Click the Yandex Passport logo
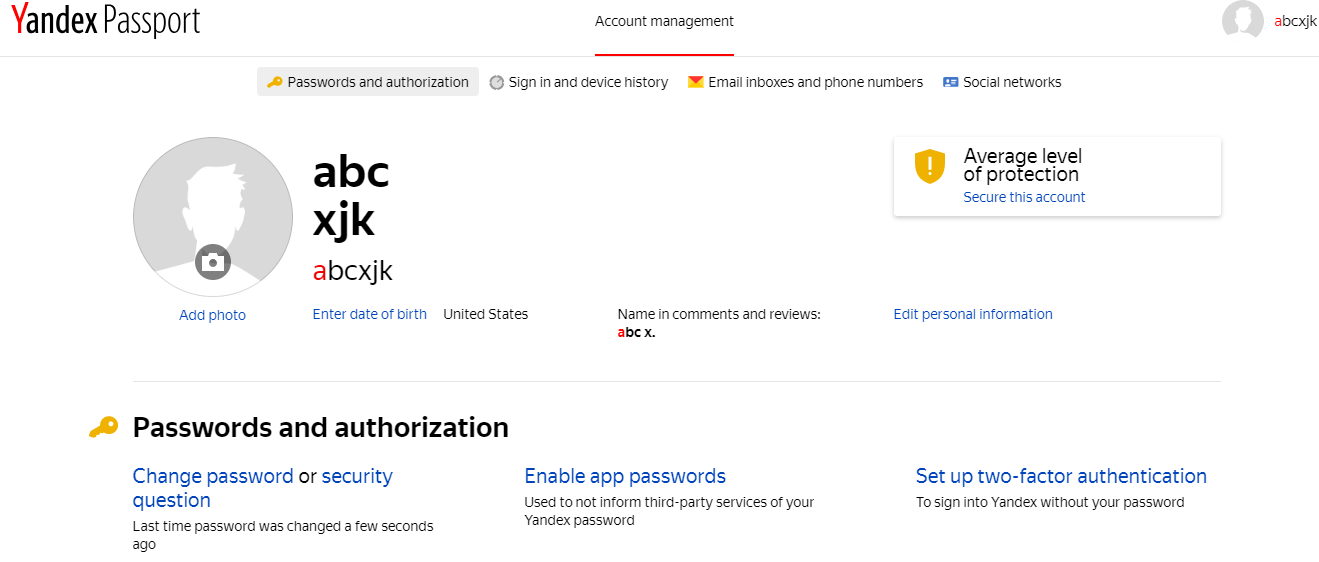Viewport: 1319px width, 562px height. tap(106, 21)
